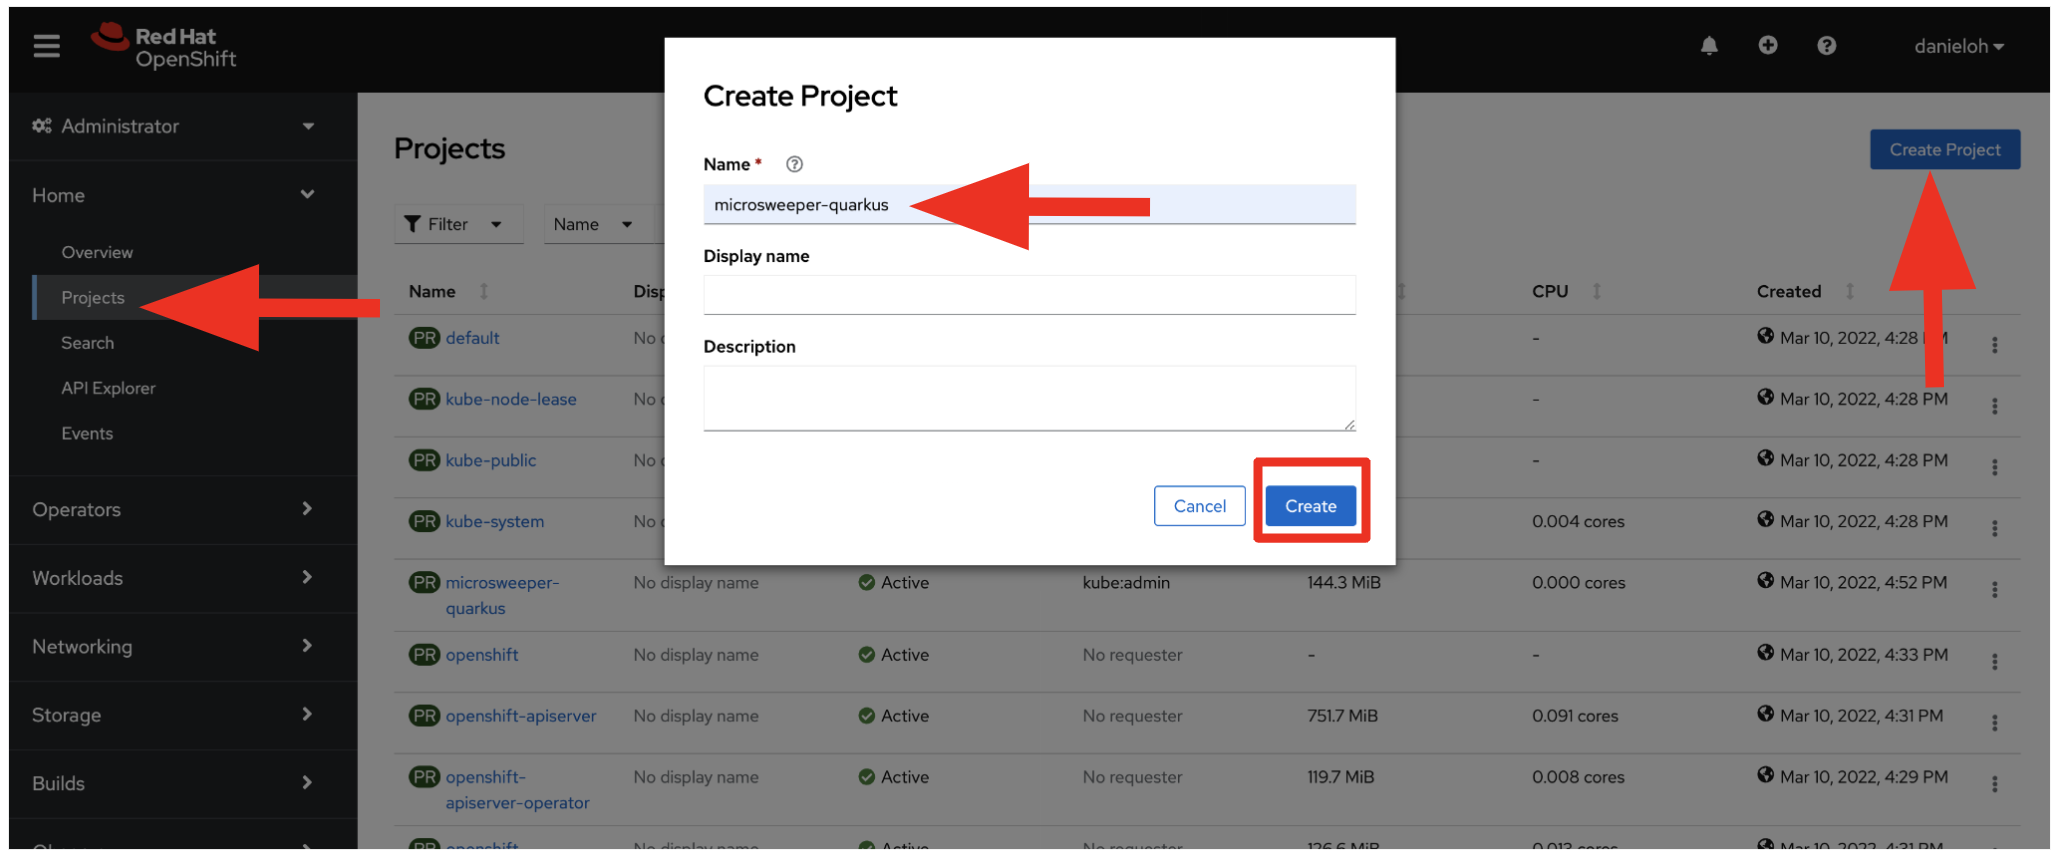Focus the Description text area
2058x858 pixels.
click(1029, 398)
